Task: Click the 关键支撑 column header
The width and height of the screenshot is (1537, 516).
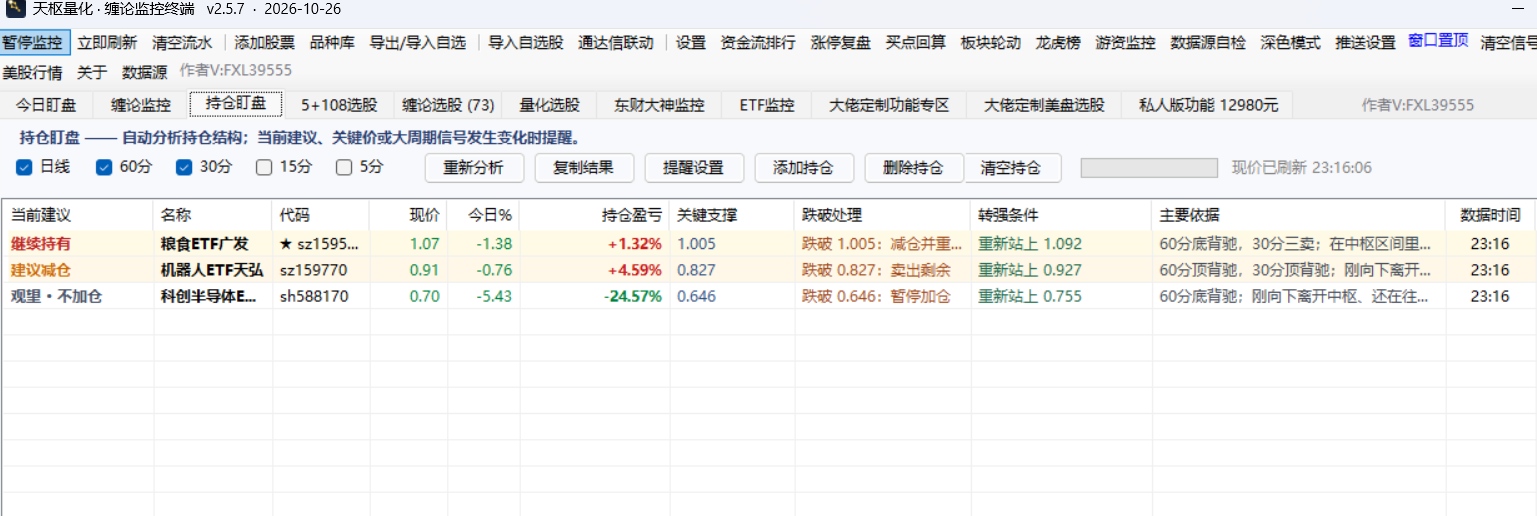Action: click(x=732, y=215)
